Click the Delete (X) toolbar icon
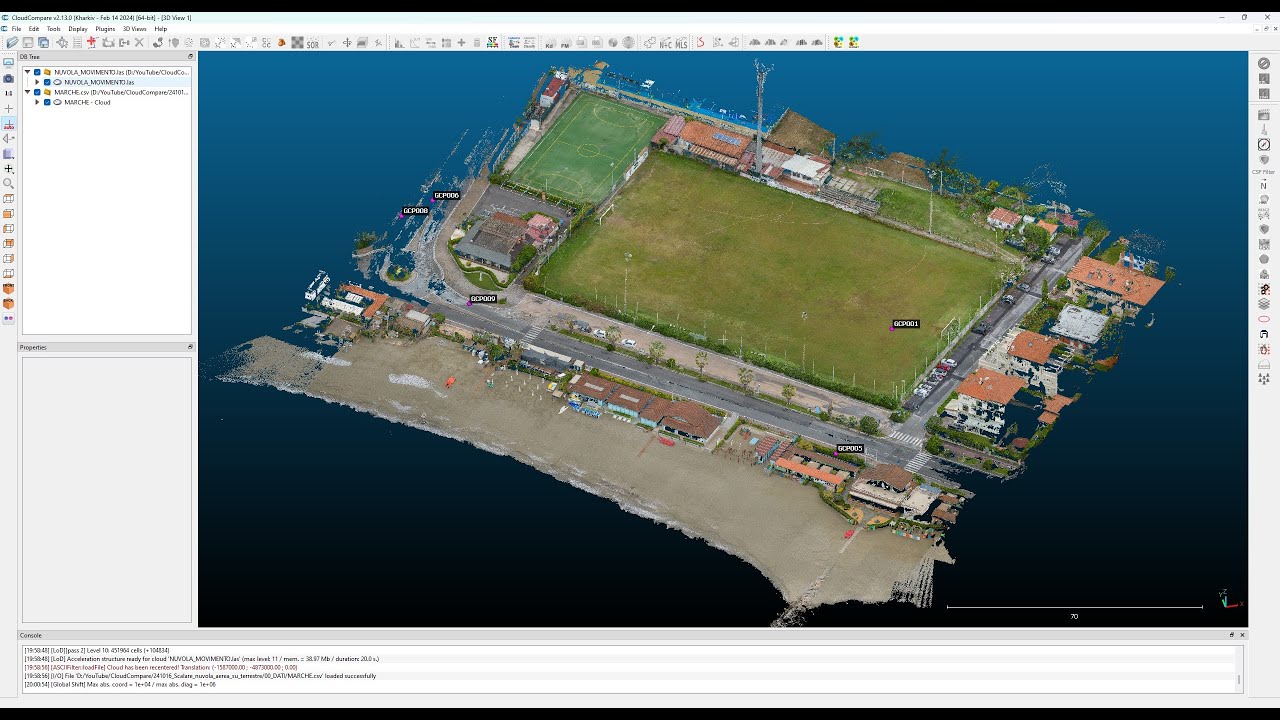The height and width of the screenshot is (720, 1280). click(x=139, y=42)
